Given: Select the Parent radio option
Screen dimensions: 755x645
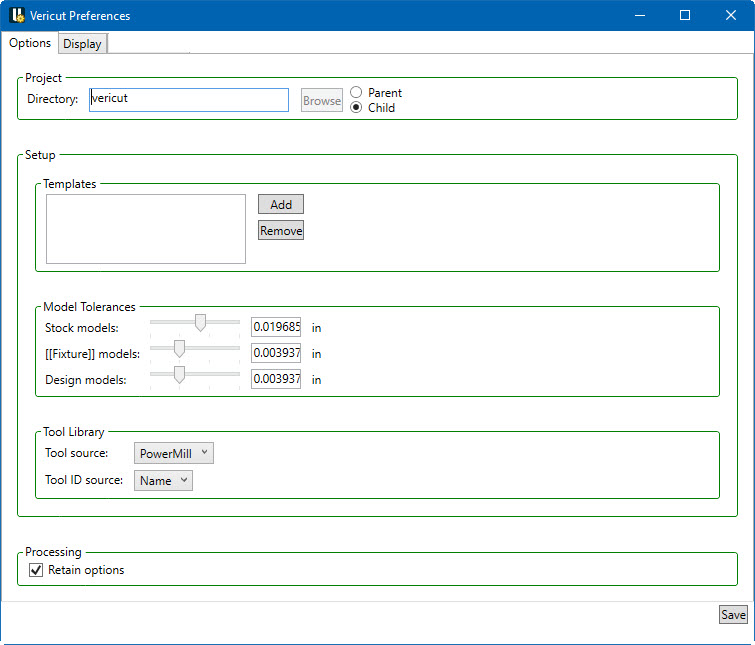Looking at the screenshot, I should 356,92.
